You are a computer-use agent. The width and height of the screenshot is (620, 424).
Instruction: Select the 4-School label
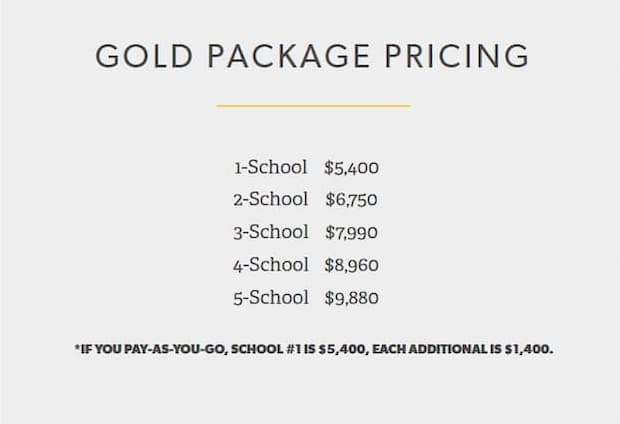point(271,265)
